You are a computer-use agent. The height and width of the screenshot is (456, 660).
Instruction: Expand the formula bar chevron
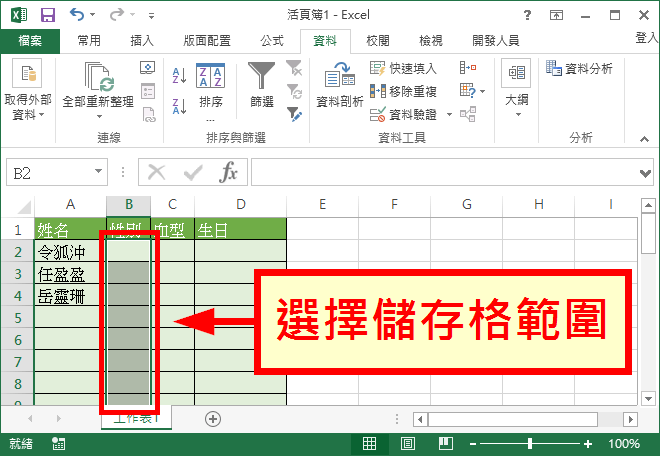point(645,173)
